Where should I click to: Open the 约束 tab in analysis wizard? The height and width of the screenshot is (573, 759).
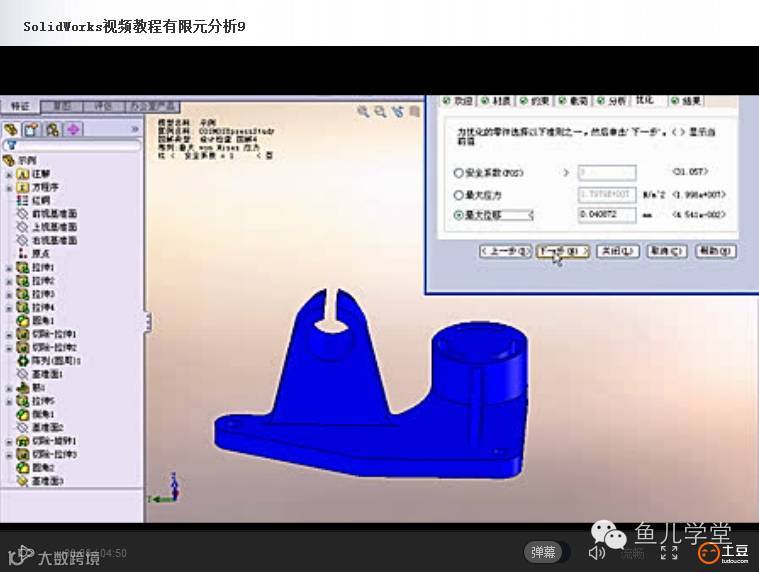coord(535,101)
